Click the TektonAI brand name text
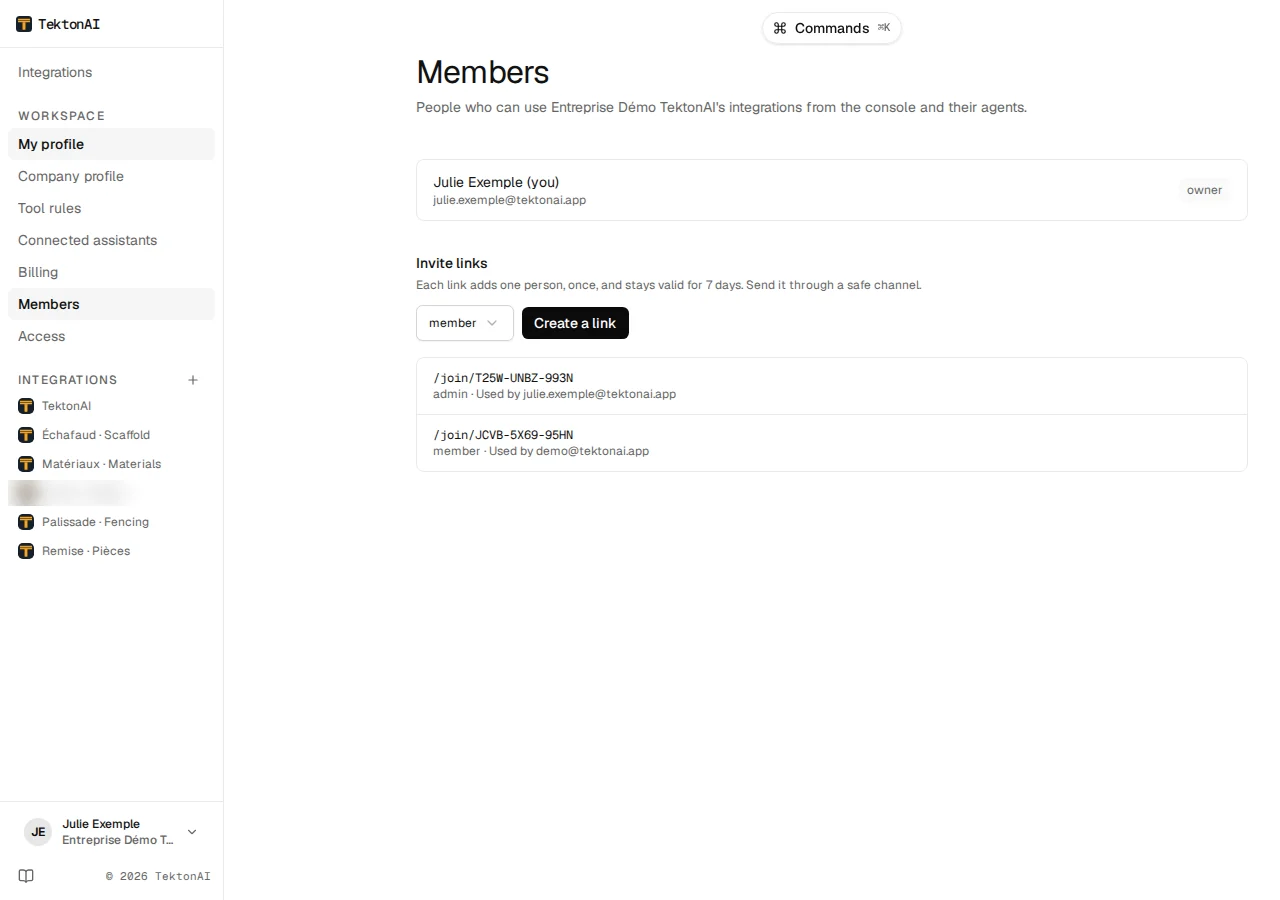Image resolution: width=1280 pixels, height=900 pixels. 69,24
